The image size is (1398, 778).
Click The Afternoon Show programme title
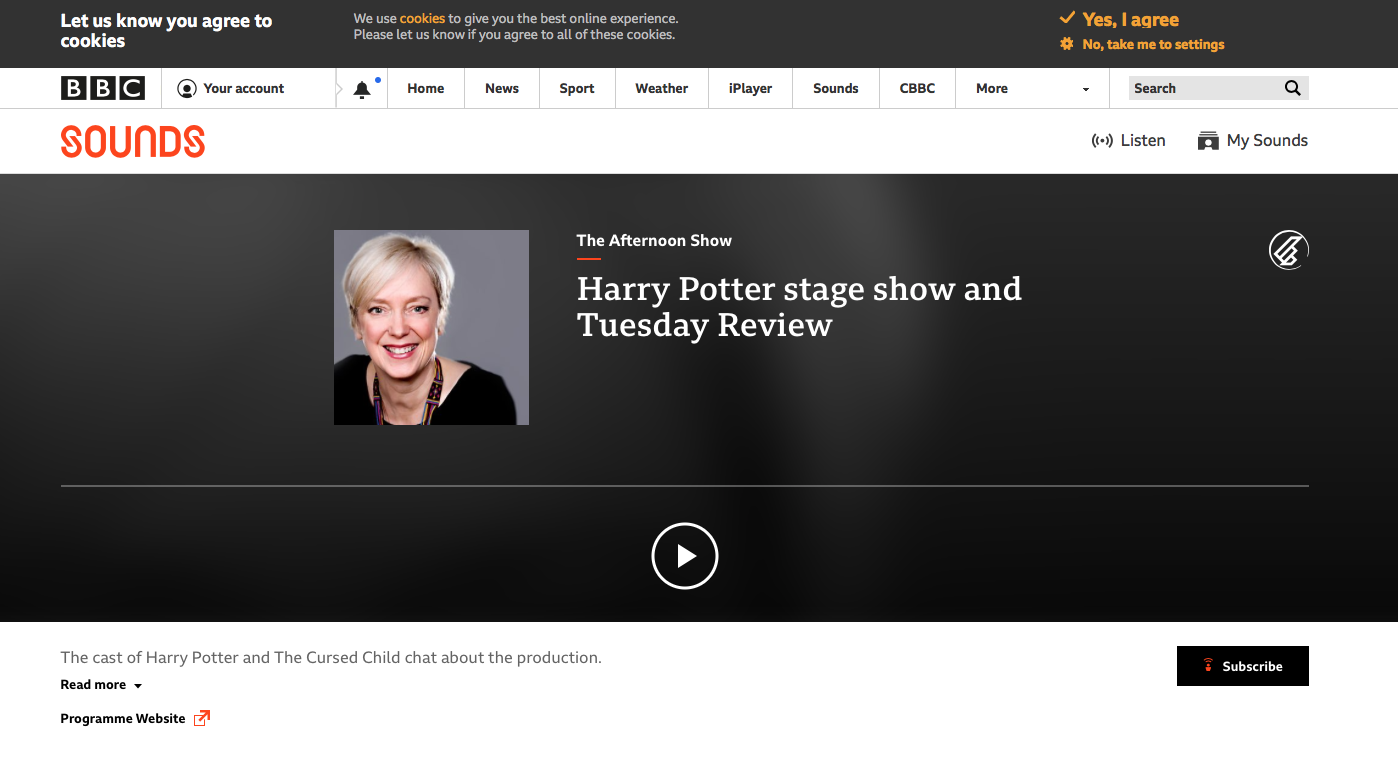654,240
